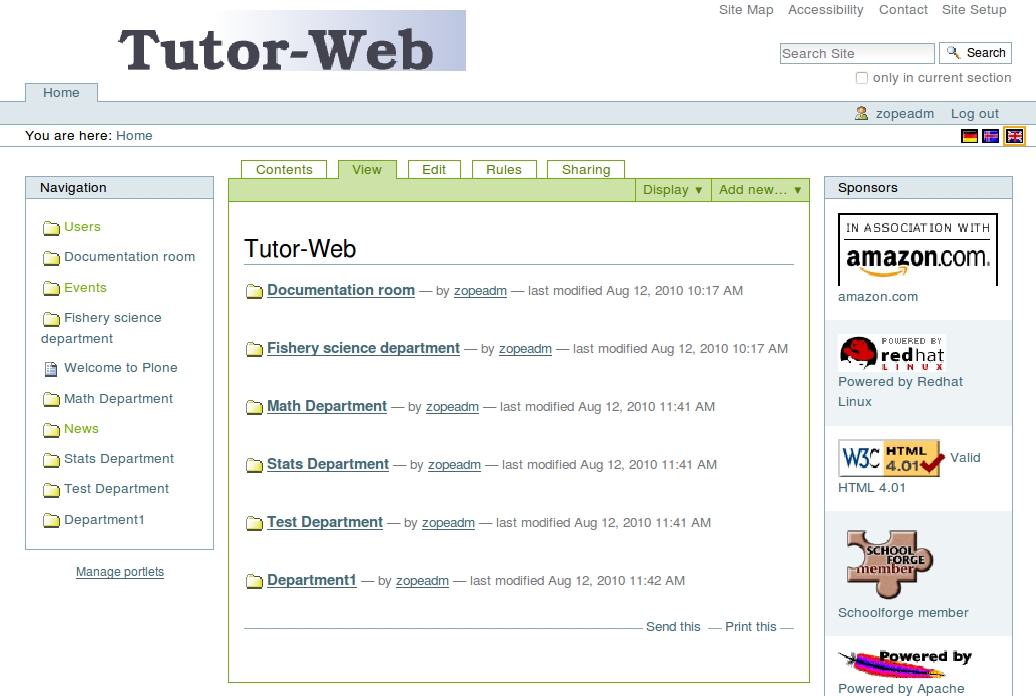Open the Math Department heading link

pos(326,406)
